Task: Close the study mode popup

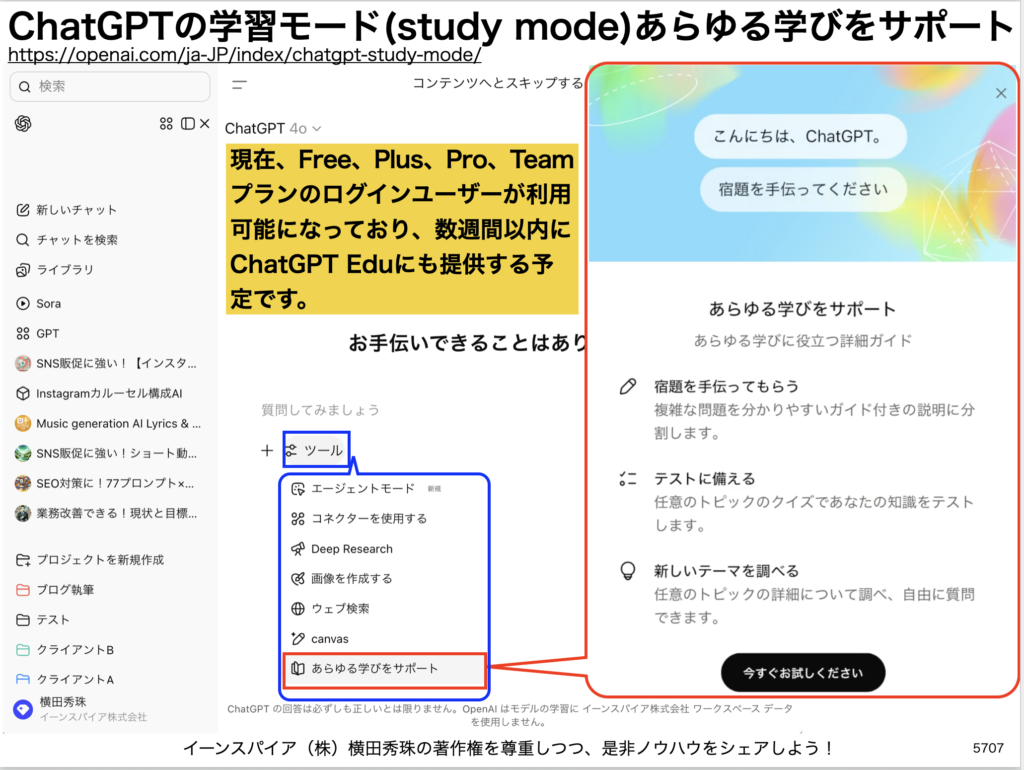Action: click(1000, 93)
